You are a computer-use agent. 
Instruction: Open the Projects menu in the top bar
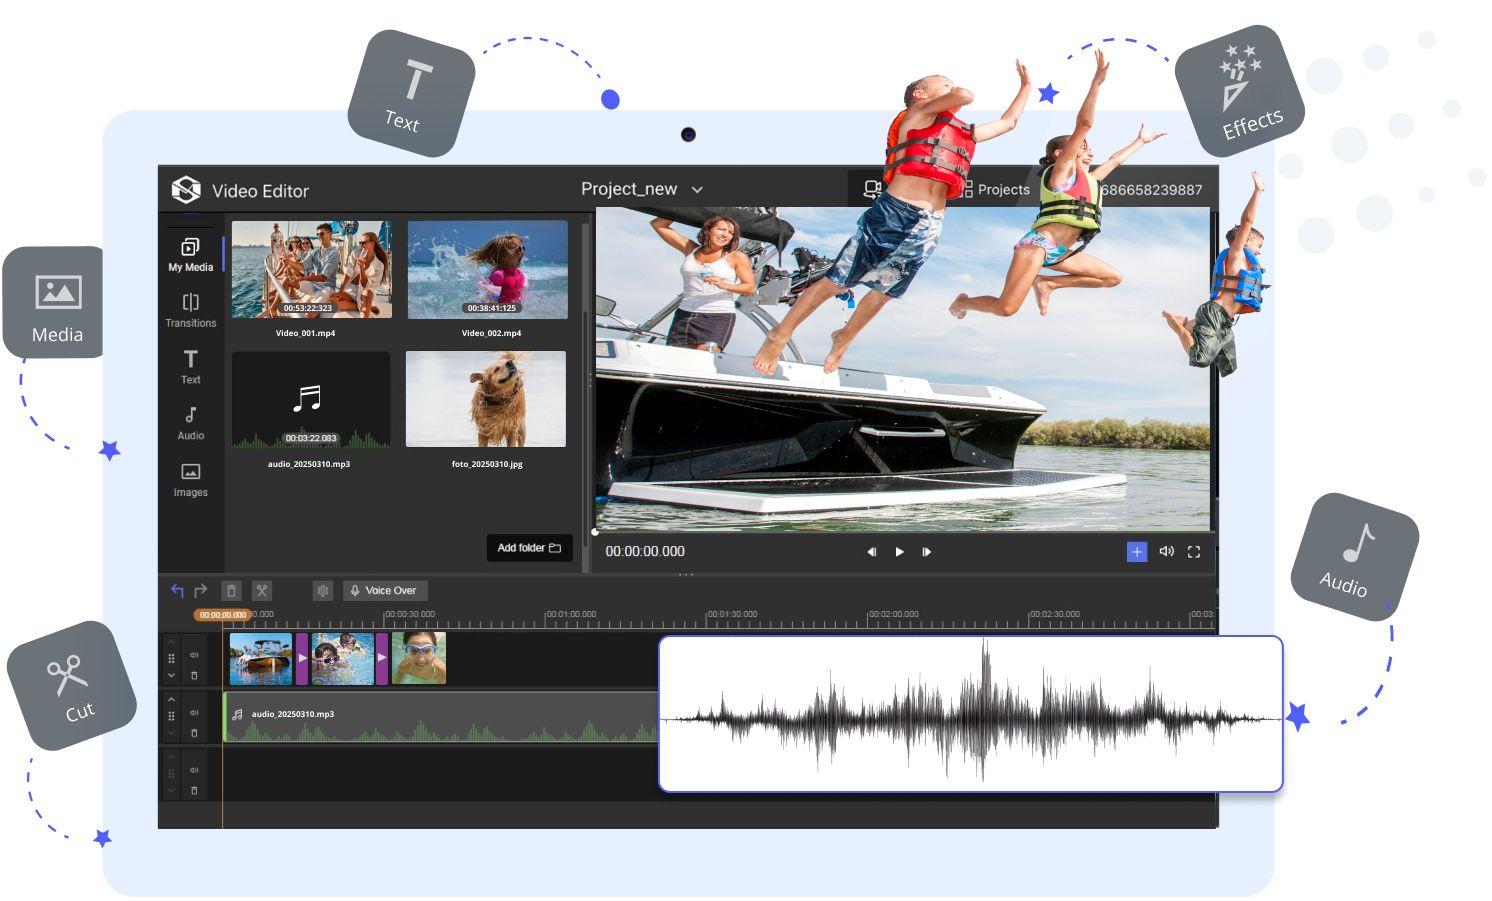pos(999,189)
